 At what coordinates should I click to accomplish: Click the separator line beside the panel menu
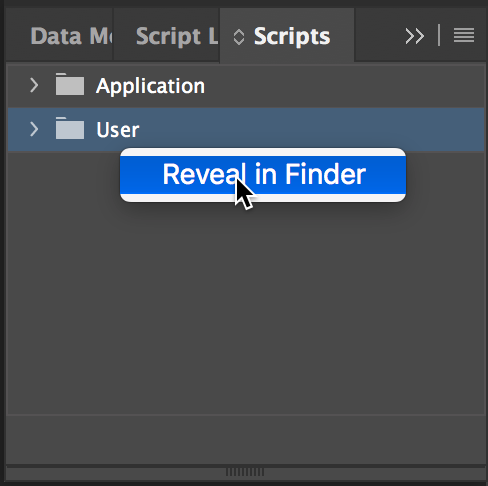439,35
